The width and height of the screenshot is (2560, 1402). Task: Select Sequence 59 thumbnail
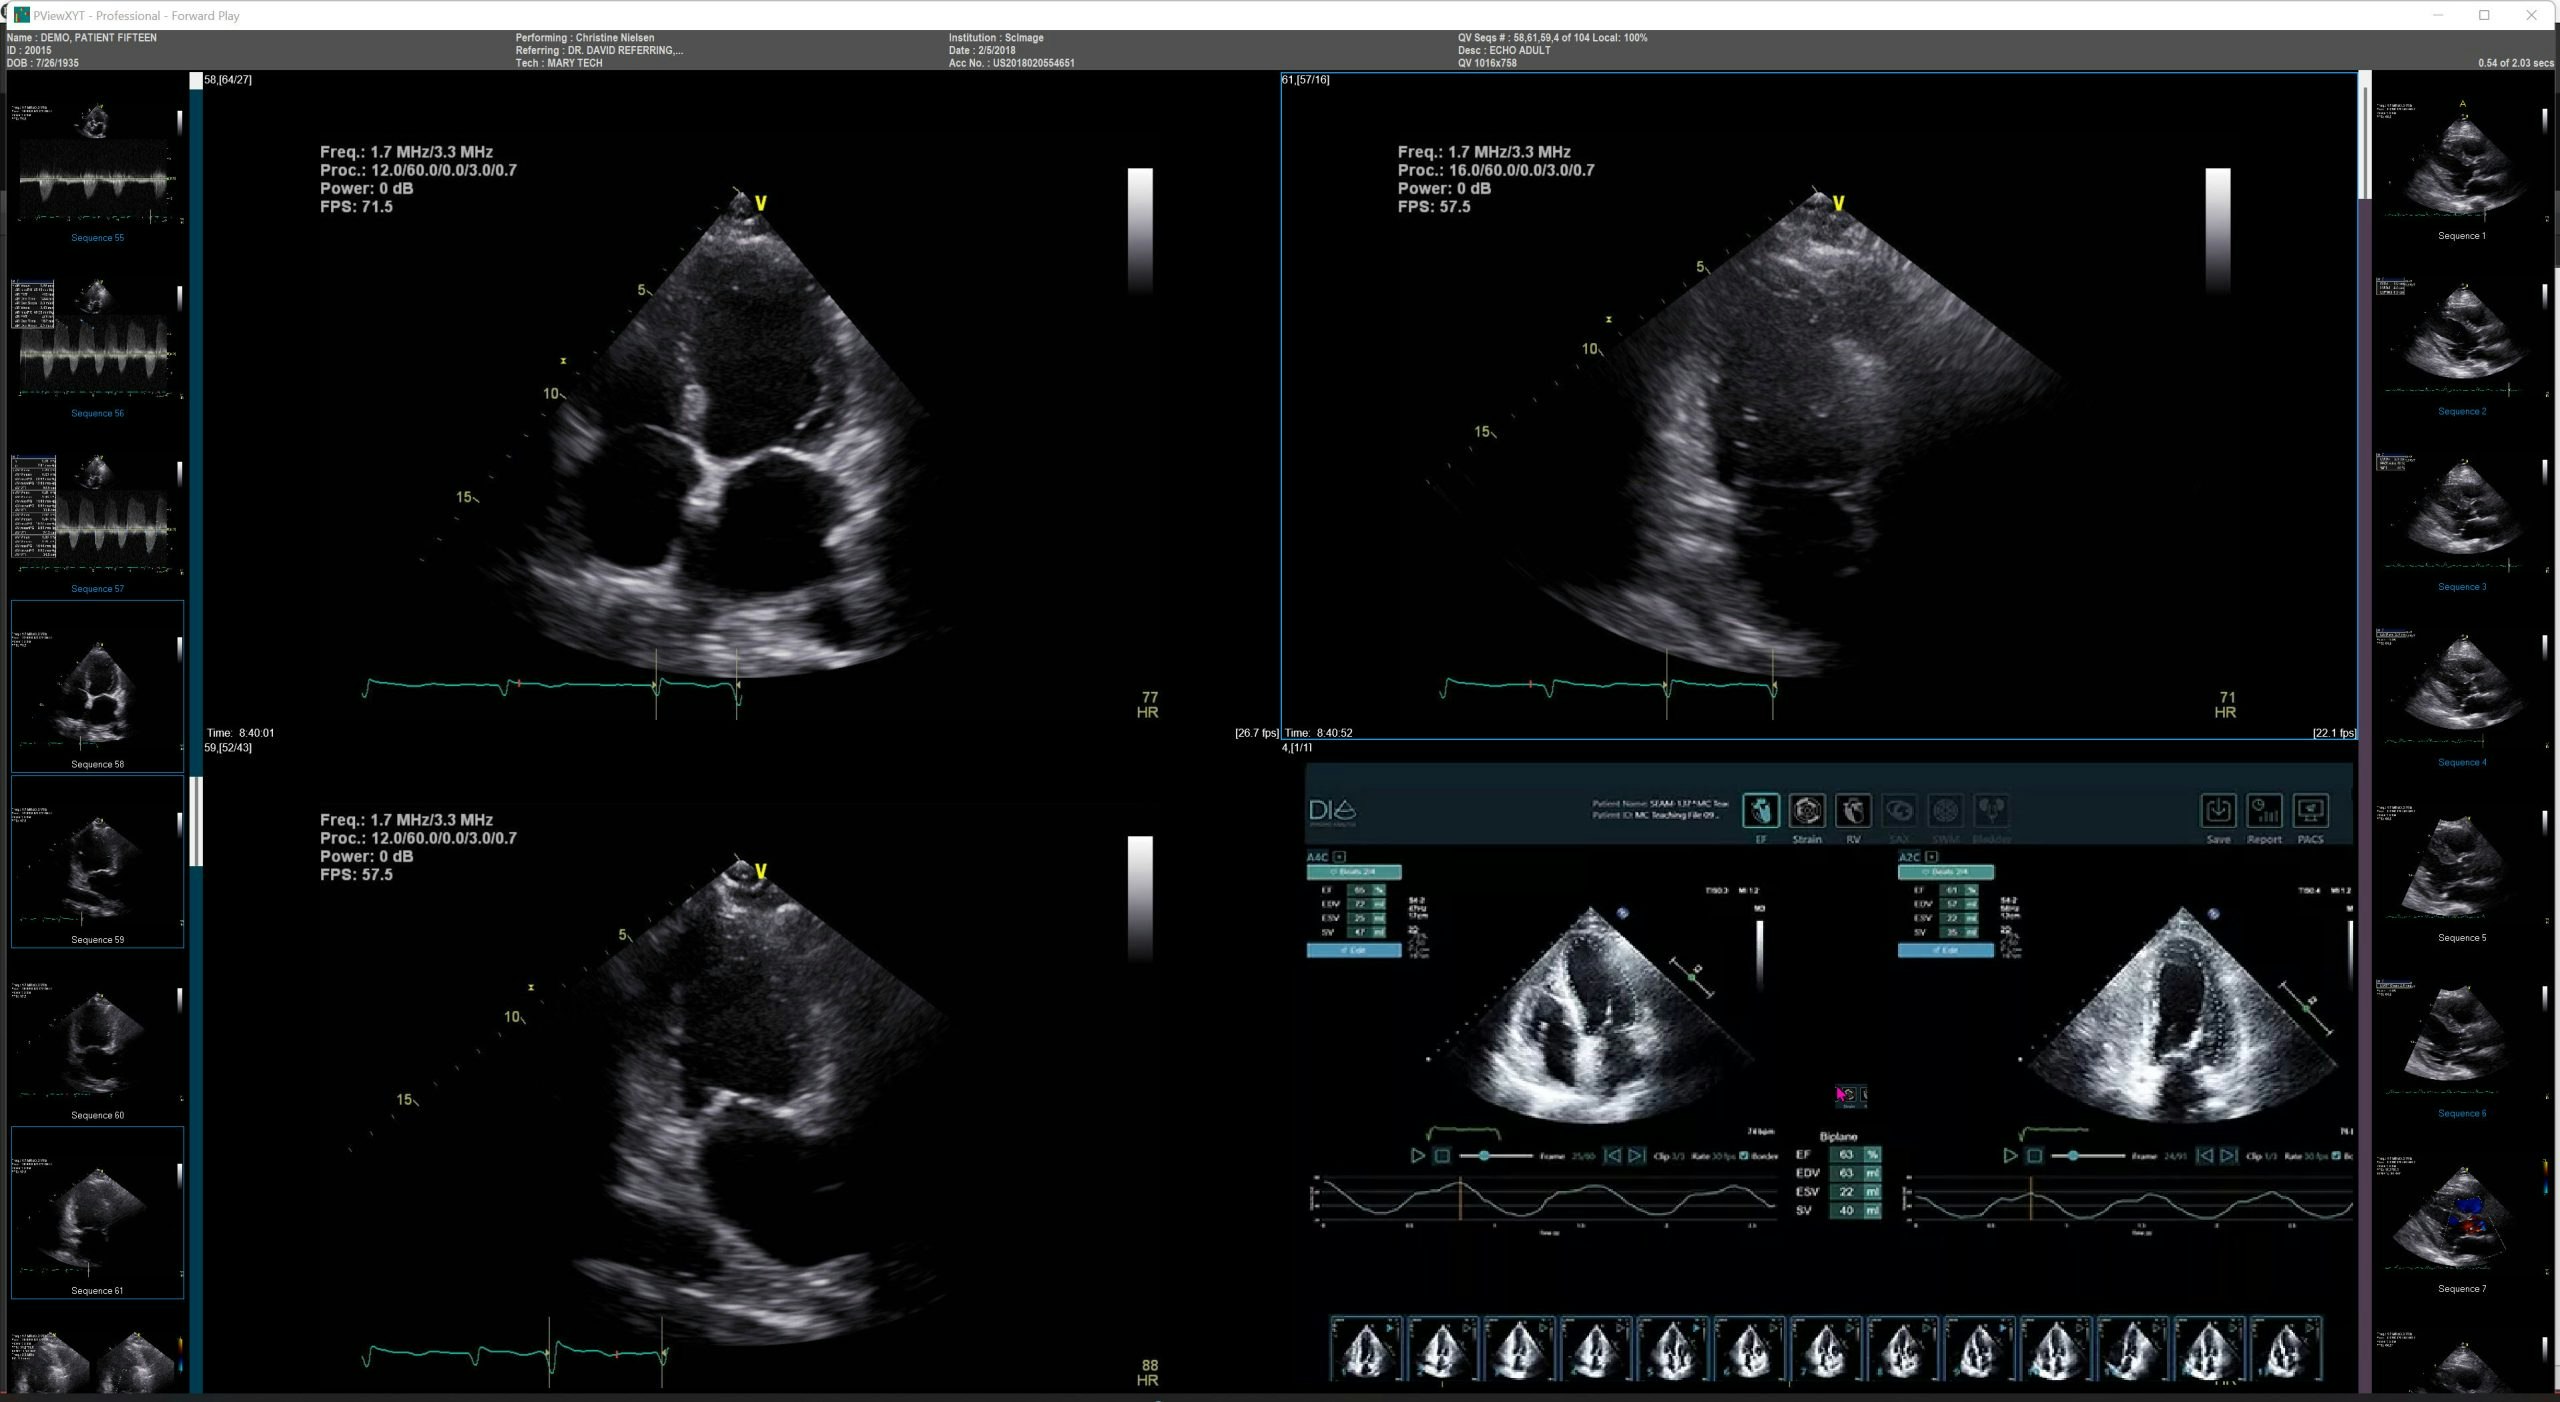coord(97,862)
